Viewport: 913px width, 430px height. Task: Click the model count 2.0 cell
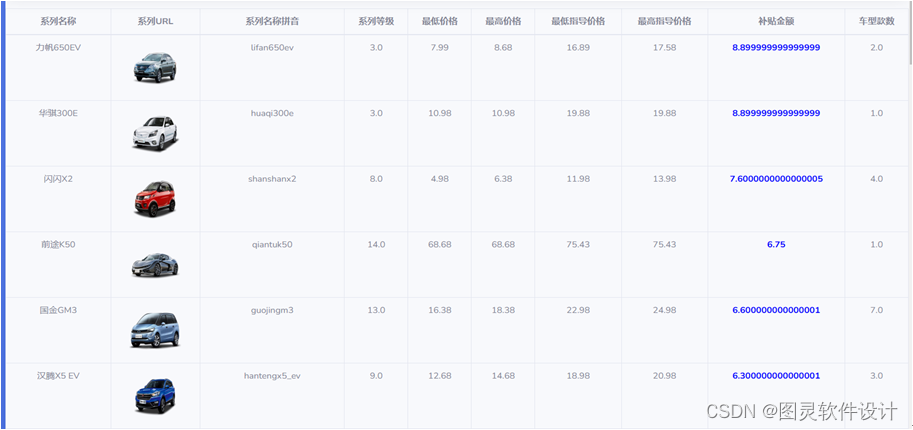876,48
